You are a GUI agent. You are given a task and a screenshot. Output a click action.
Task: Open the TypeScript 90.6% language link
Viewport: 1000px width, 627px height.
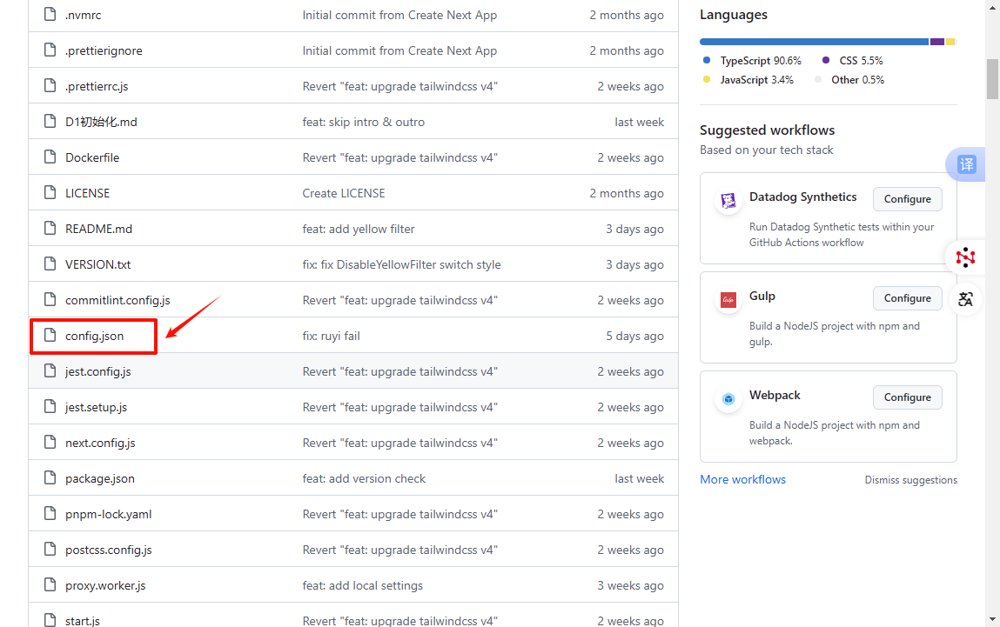tap(759, 61)
